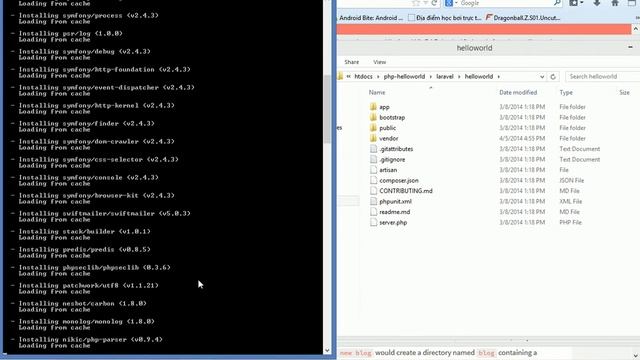Select the .gitattributes file icon
Image resolution: width=640 pixels, height=360 pixels.
point(373,149)
